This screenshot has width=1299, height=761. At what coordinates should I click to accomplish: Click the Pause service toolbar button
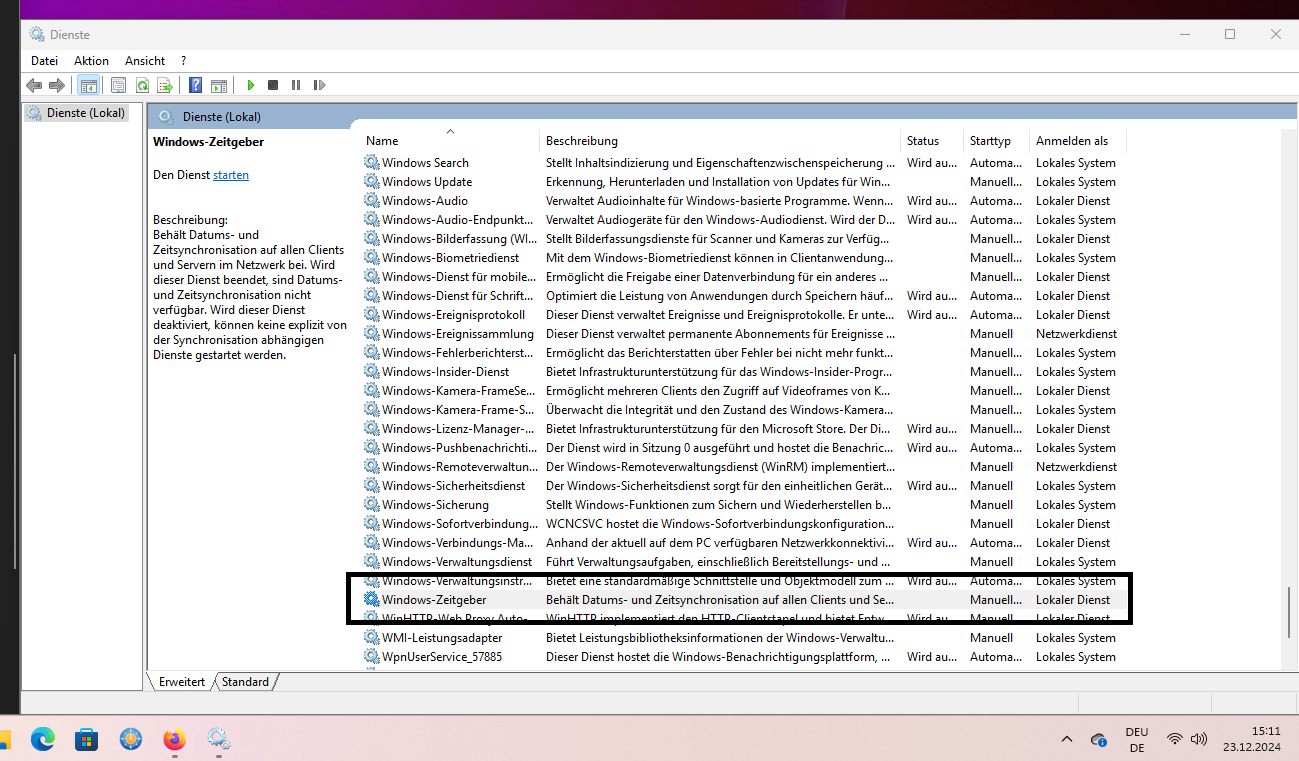296,86
